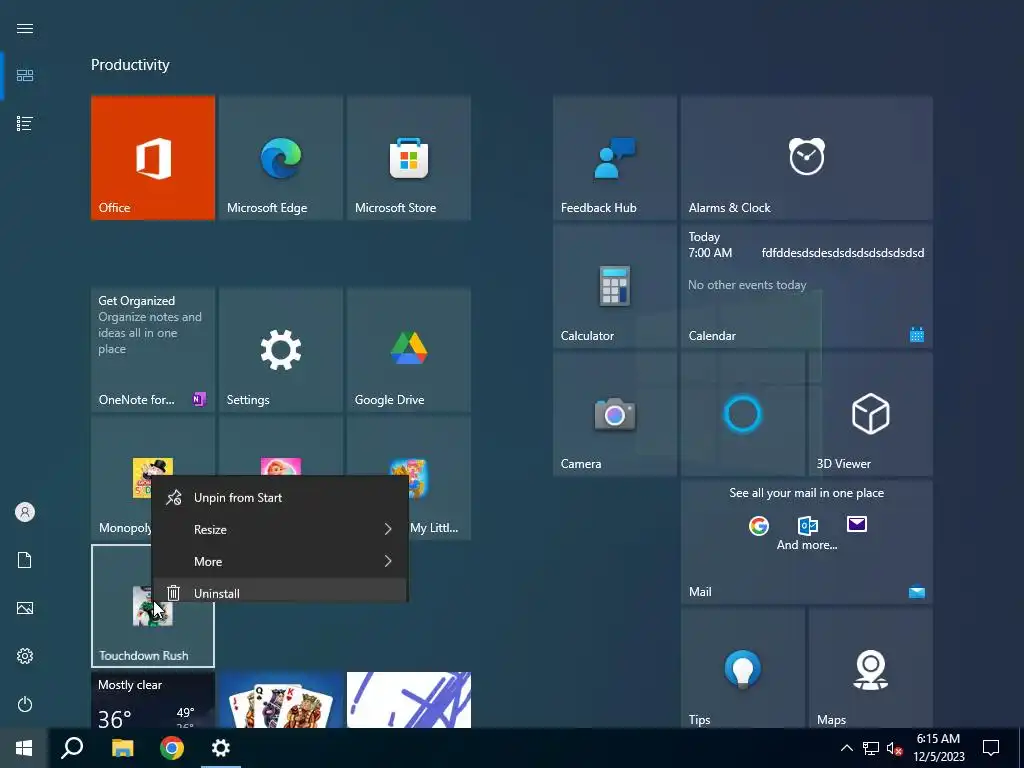The height and width of the screenshot is (768, 1024).
Task: Switch to Settings app in taskbar
Action: [x=221, y=748]
